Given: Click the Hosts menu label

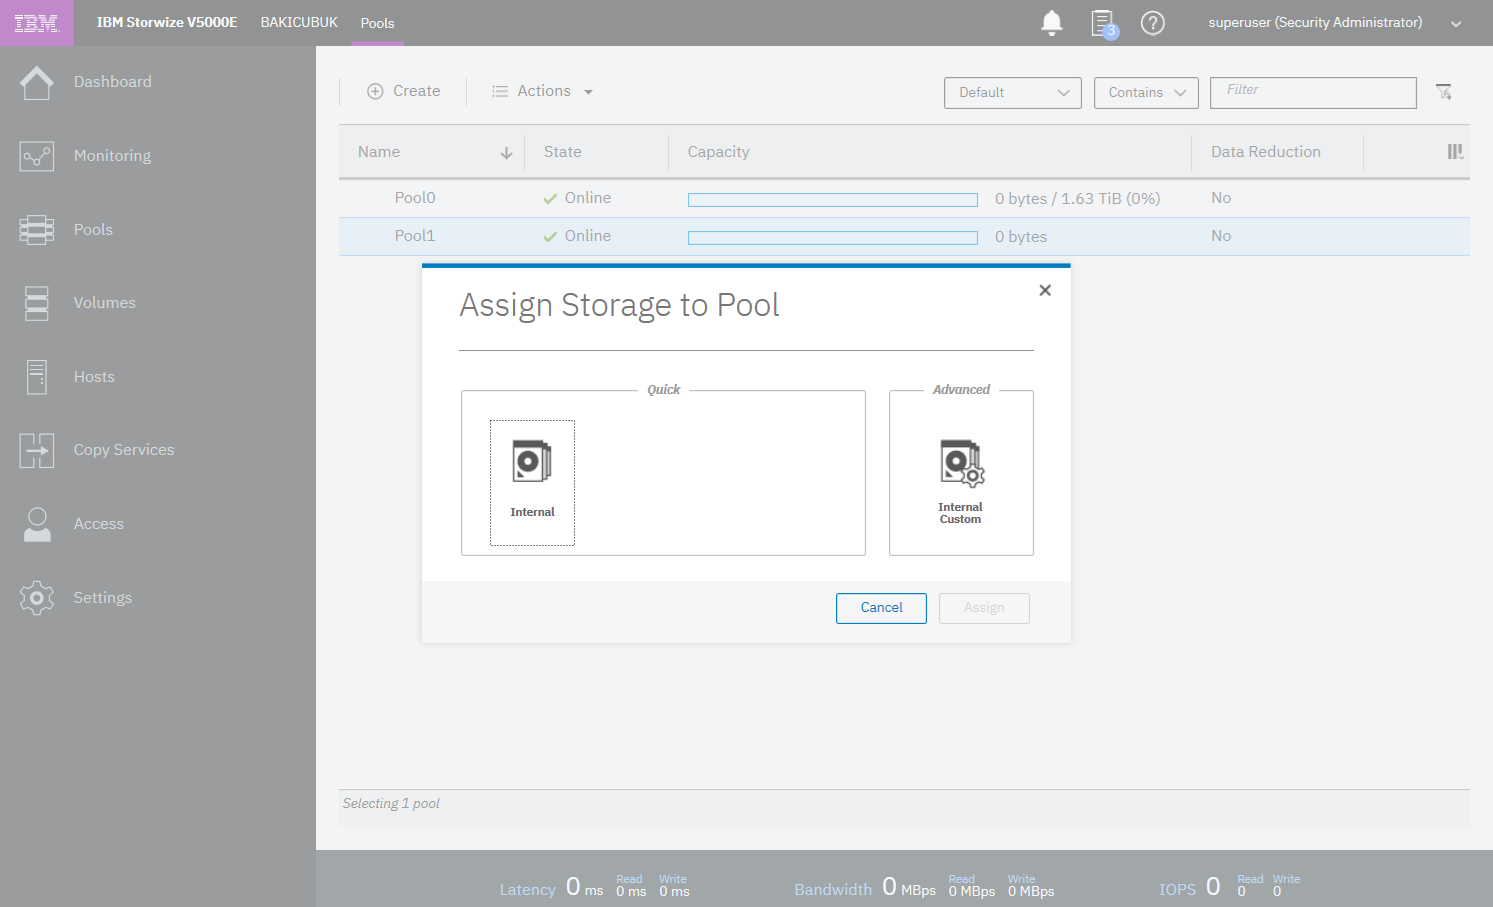Looking at the screenshot, I should (x=94, y=377).
